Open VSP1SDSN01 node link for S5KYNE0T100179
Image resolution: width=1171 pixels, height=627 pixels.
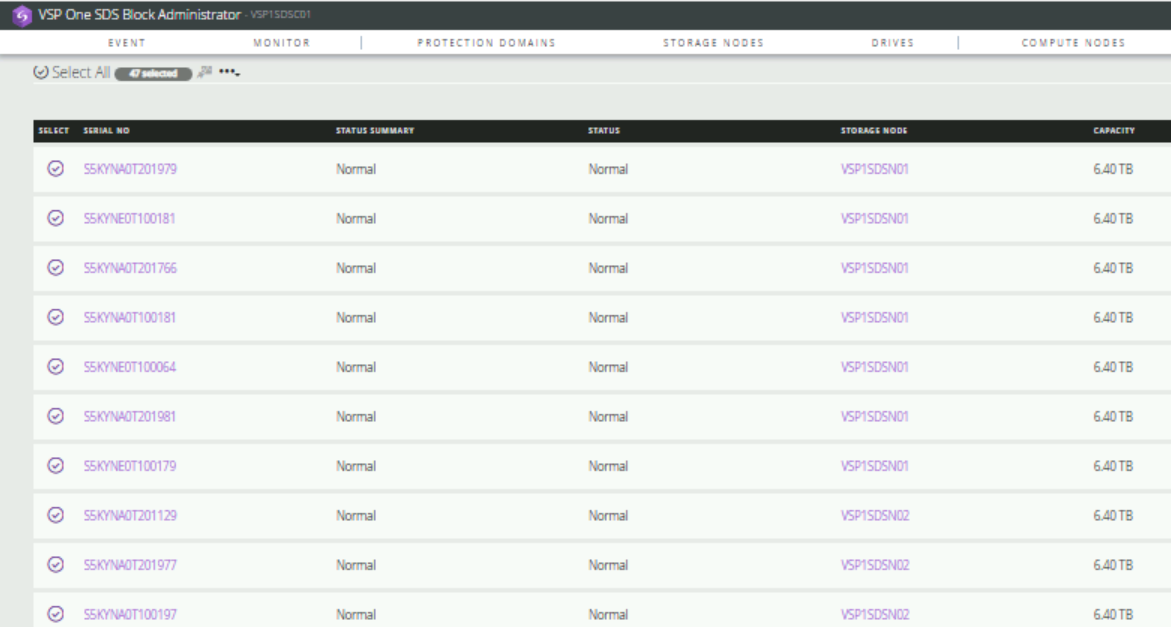click(x=875, y=467)
